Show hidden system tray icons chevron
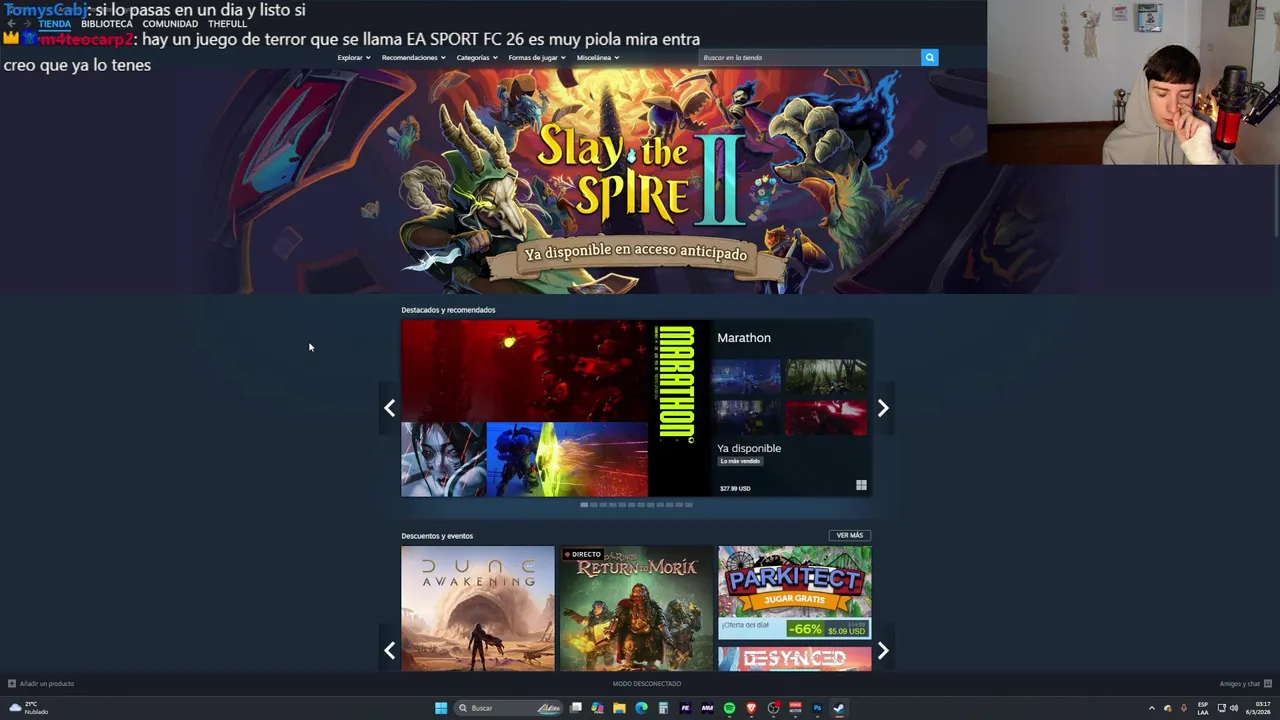1280x720 pixels. (1151, 708)
